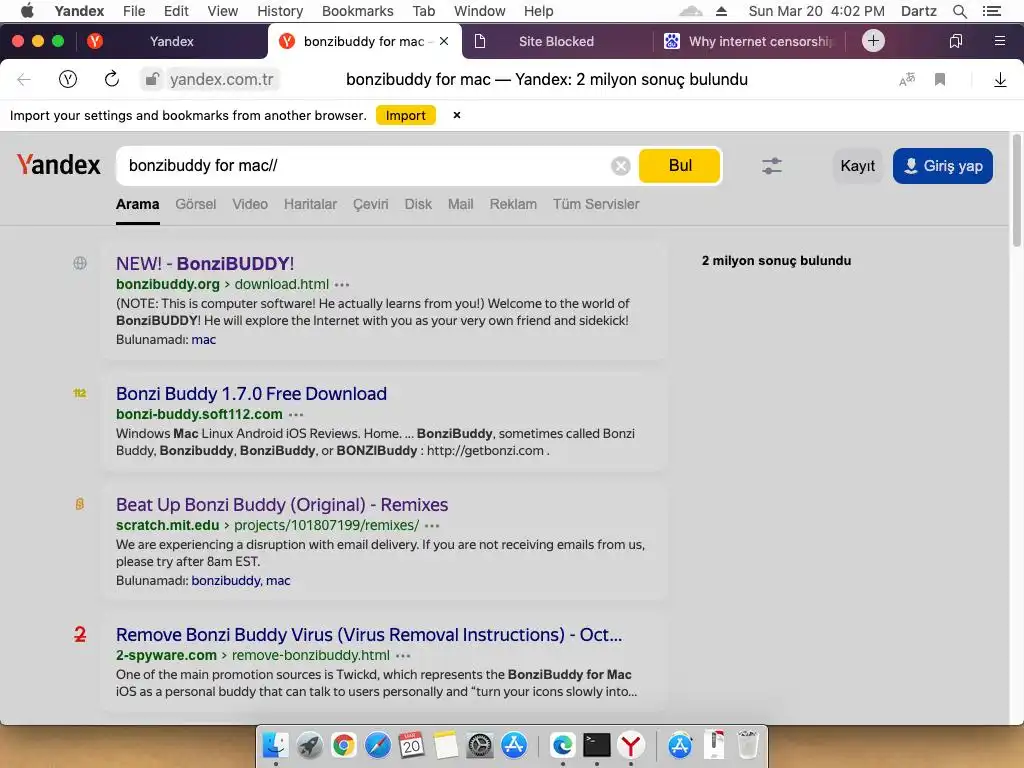Expand options for soft112.com result
Screen dimensions: 1024x768
click(296, 415)
